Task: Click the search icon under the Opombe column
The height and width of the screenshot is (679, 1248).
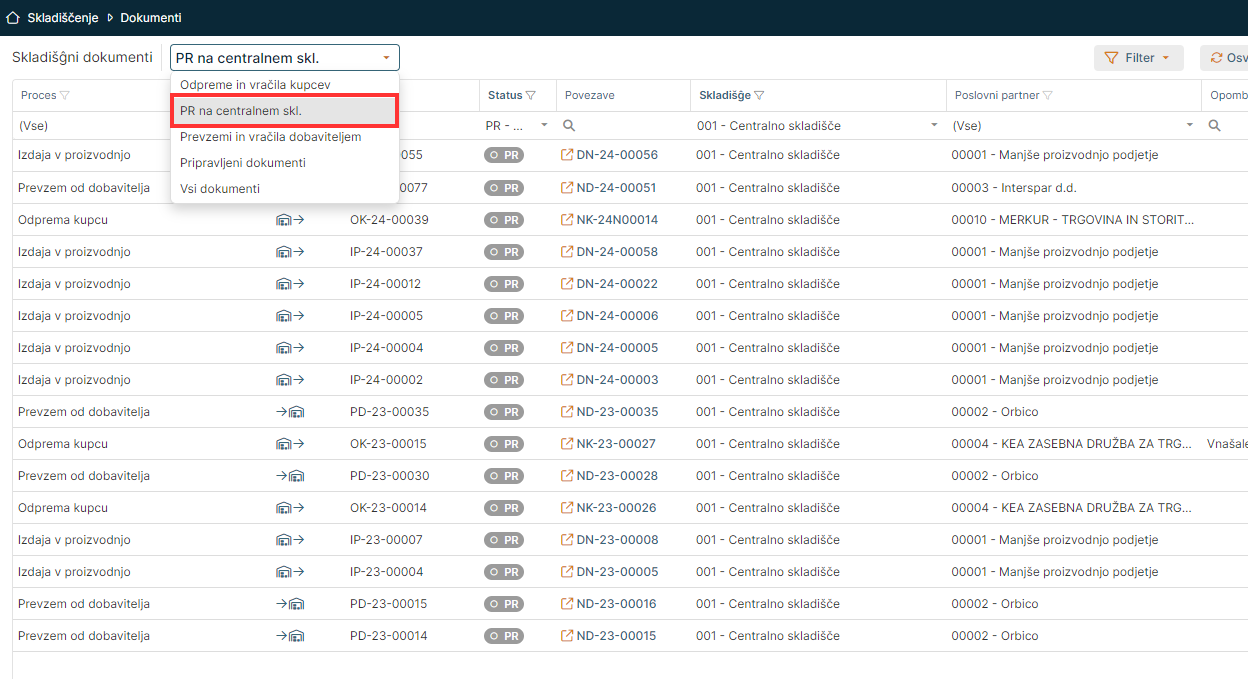Action: click(x=1214, y=126)
